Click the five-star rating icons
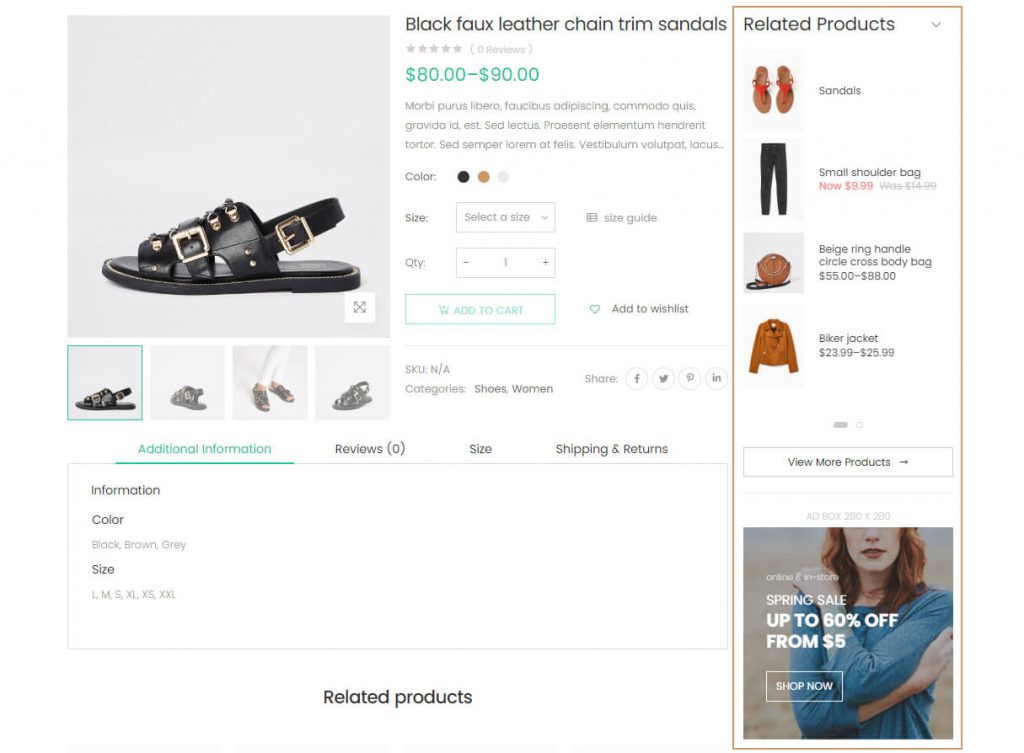 click(x=434, y=49)
